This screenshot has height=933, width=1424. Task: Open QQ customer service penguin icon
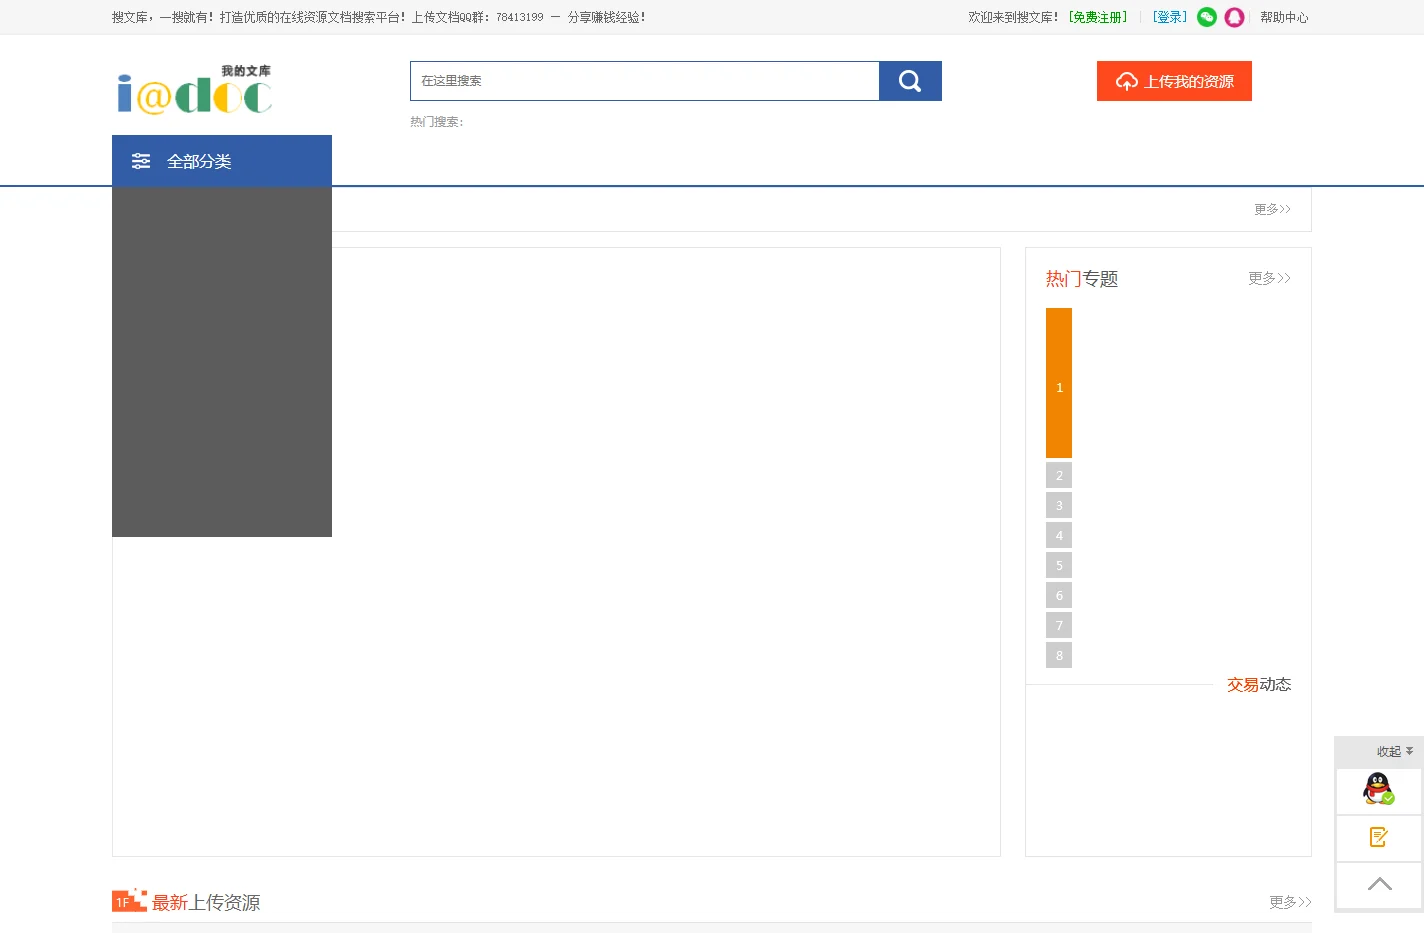click(x=1379, y=789)
